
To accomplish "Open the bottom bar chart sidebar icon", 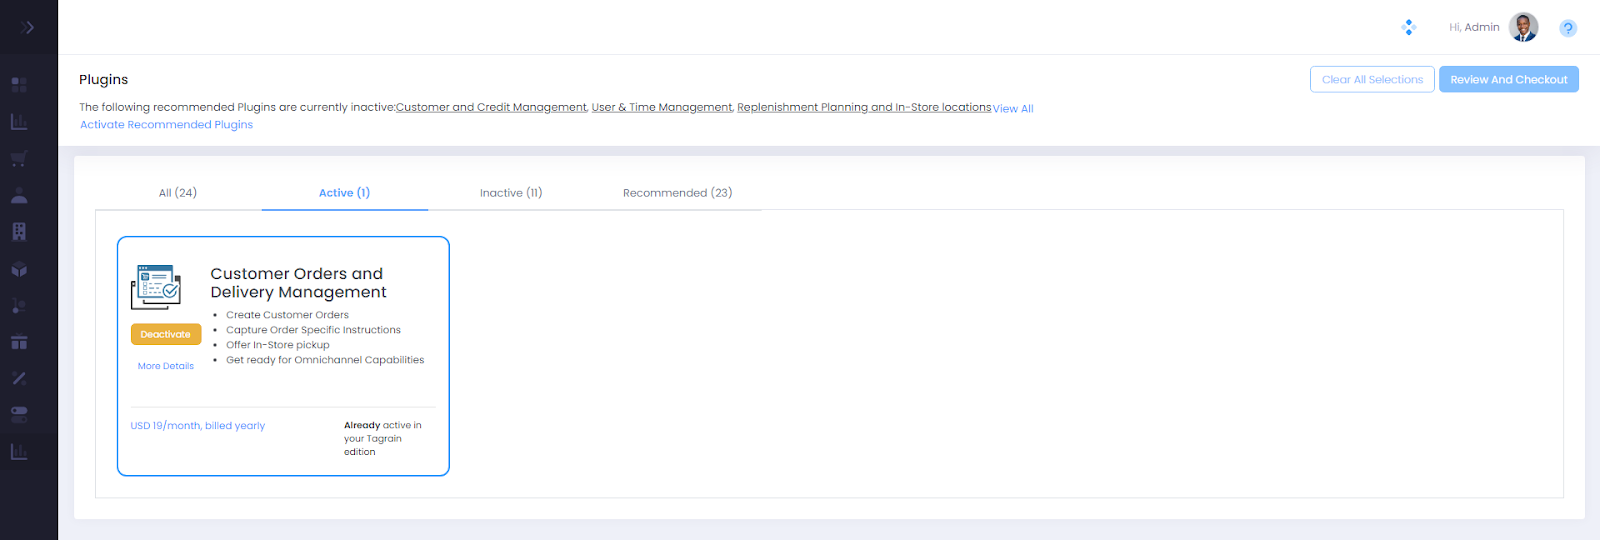I will (19, 451).
